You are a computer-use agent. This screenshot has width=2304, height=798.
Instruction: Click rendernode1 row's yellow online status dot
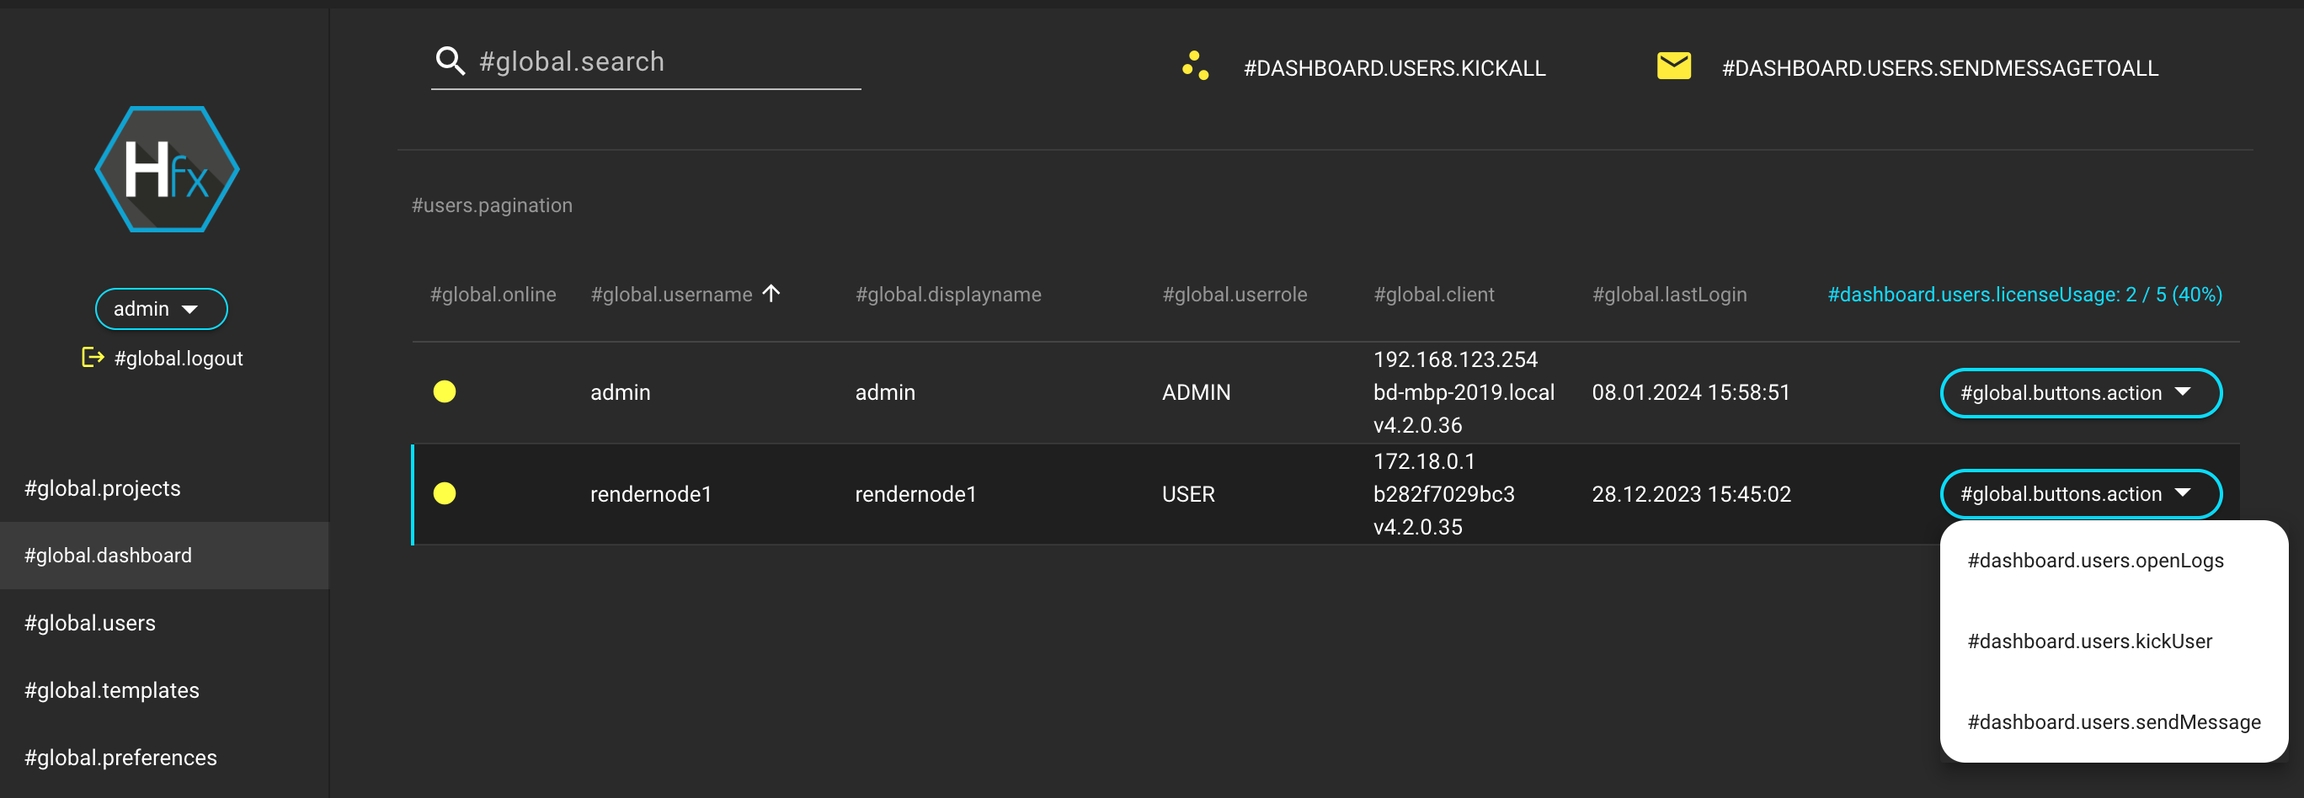pyautogui.click(x=445, y=494)
